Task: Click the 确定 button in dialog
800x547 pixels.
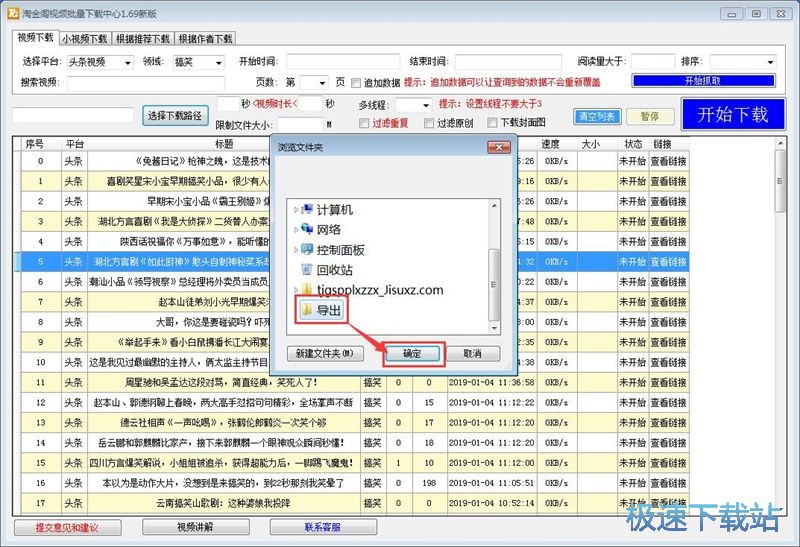Action: point(412,354)
